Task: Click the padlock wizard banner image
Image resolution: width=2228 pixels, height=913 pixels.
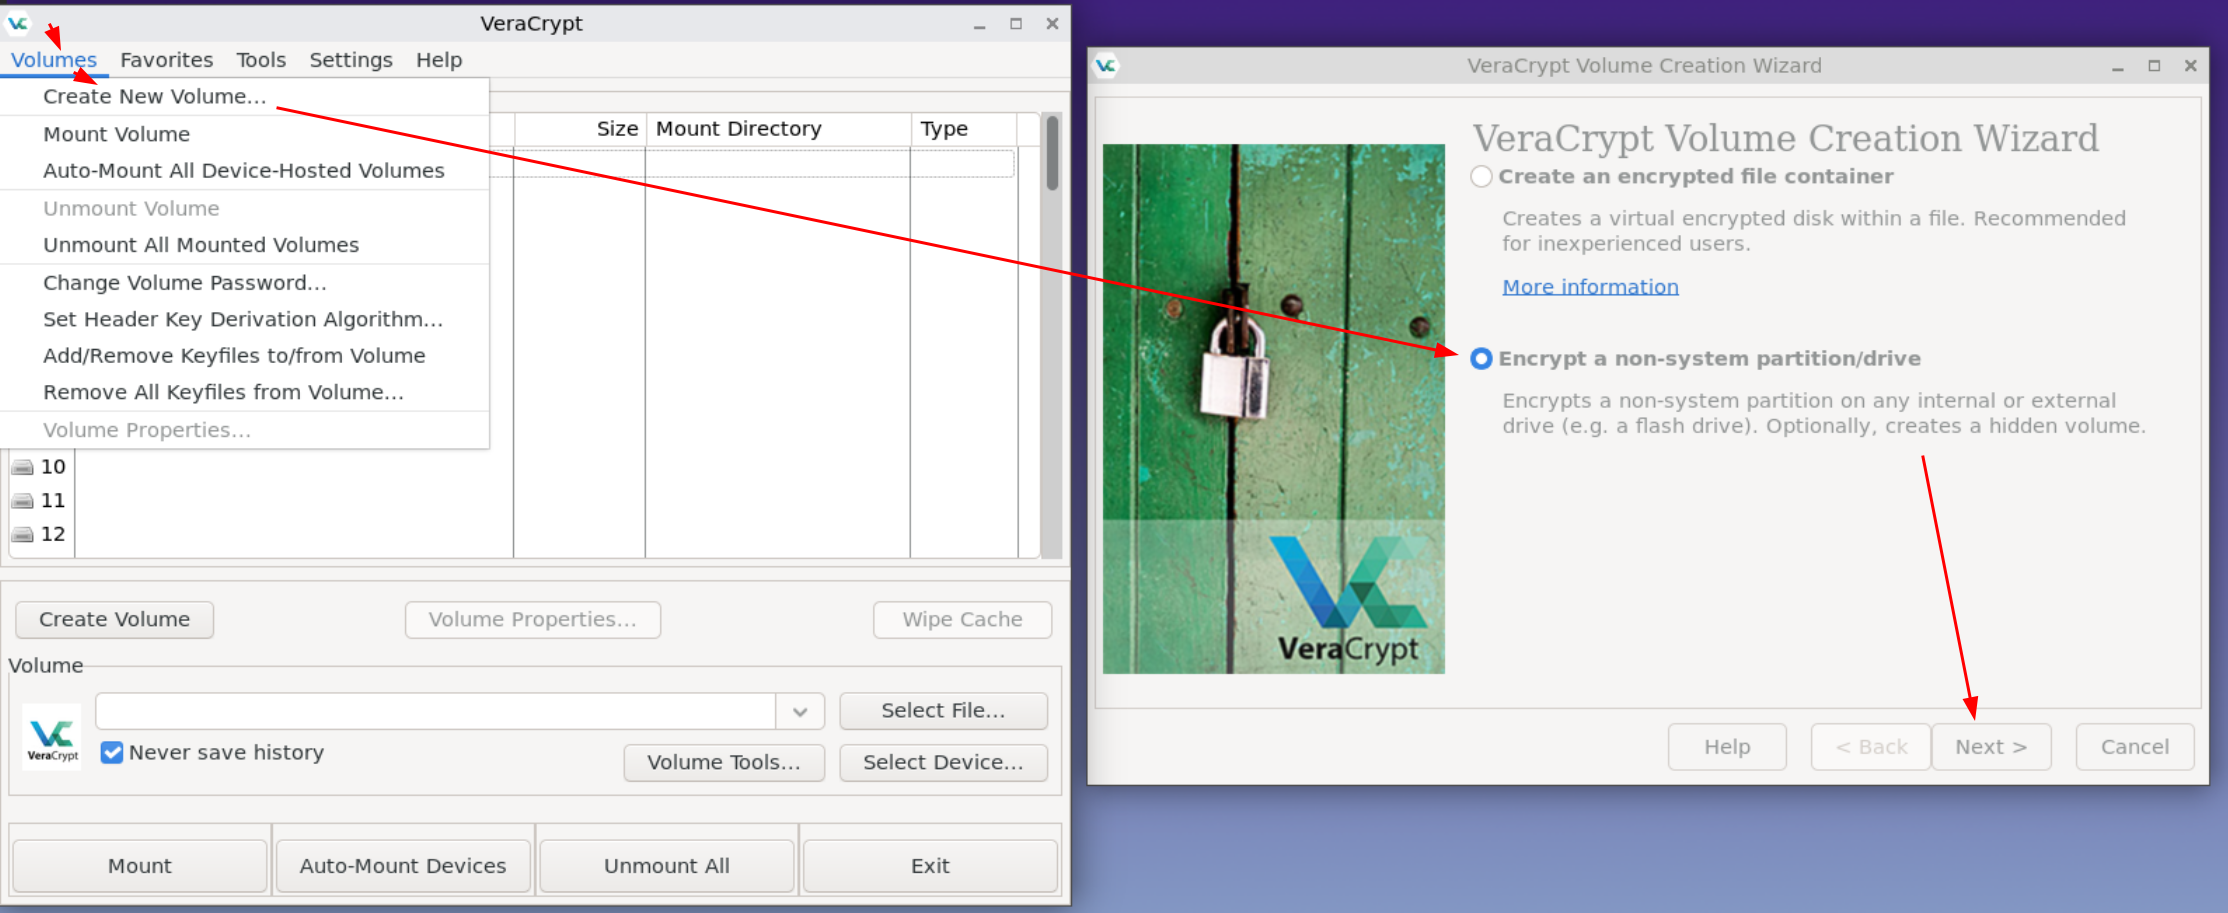Action: 1274,409
